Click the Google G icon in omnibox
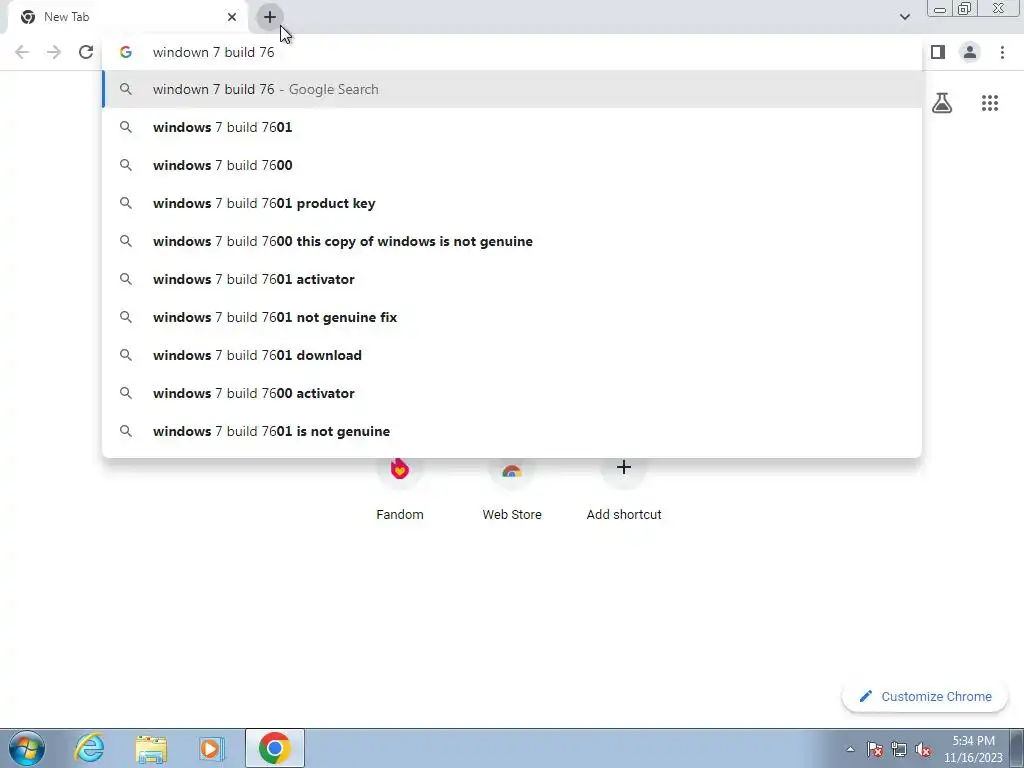Screen dimensions: 1024x768 [126, 52]
